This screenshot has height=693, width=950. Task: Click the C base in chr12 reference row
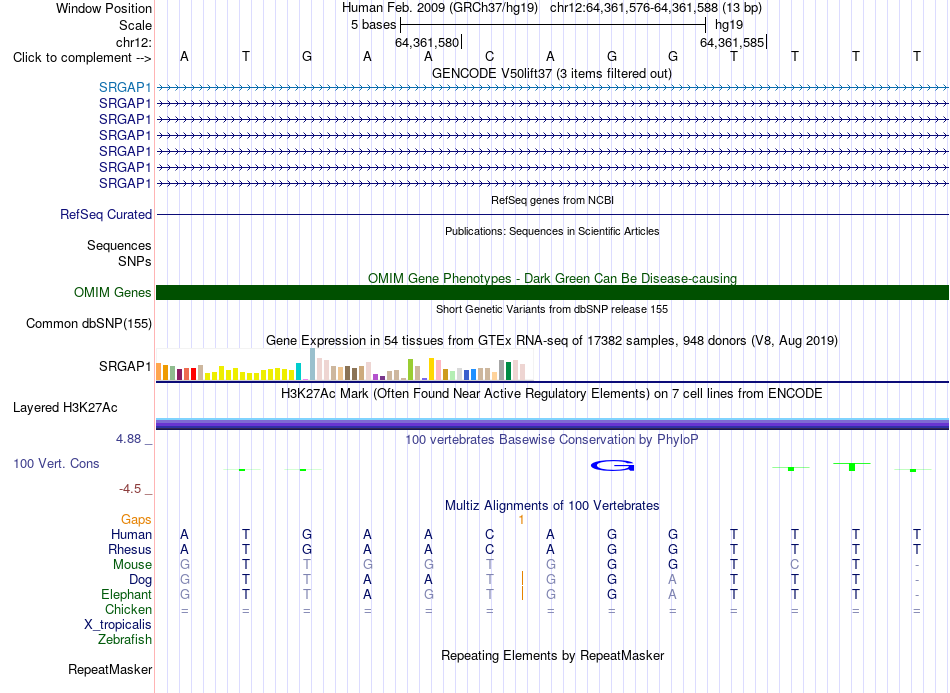point(490,56)
